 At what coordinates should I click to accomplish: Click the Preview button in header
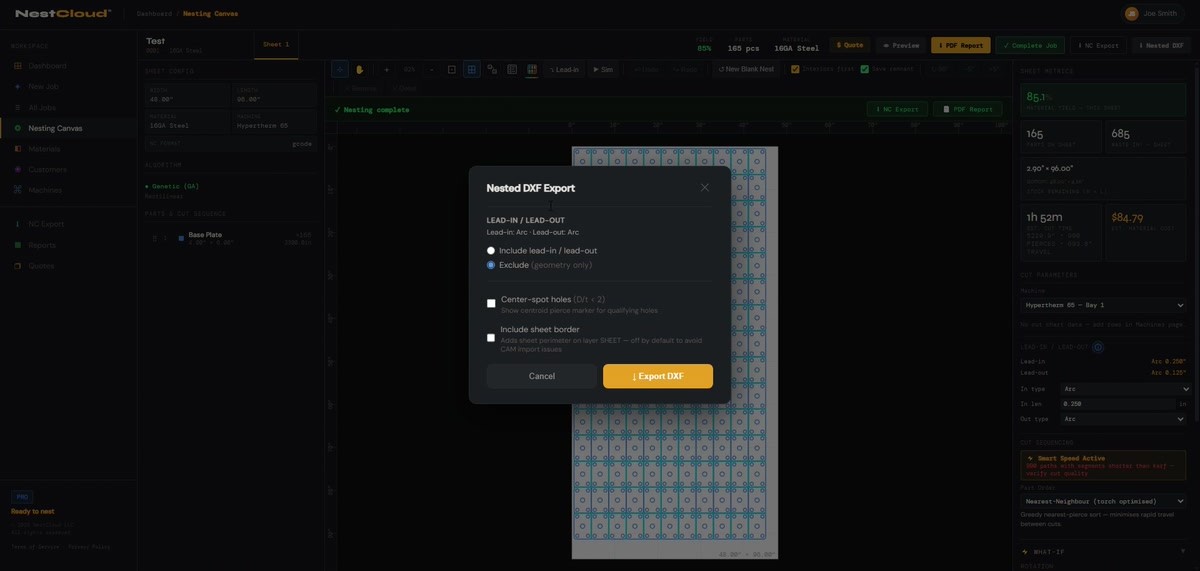[x=901, y=45]
